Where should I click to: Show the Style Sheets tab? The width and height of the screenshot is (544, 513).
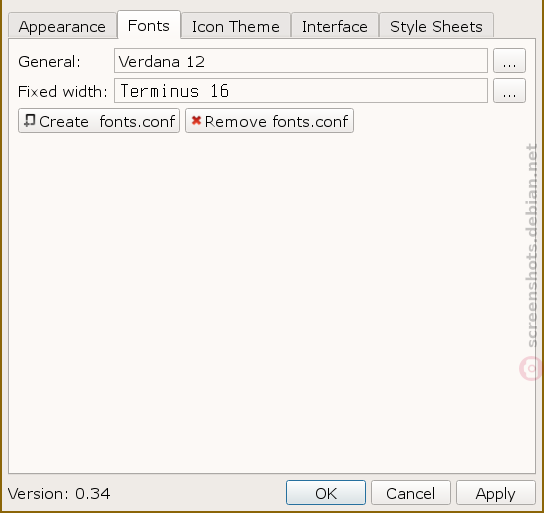[436, 26]
